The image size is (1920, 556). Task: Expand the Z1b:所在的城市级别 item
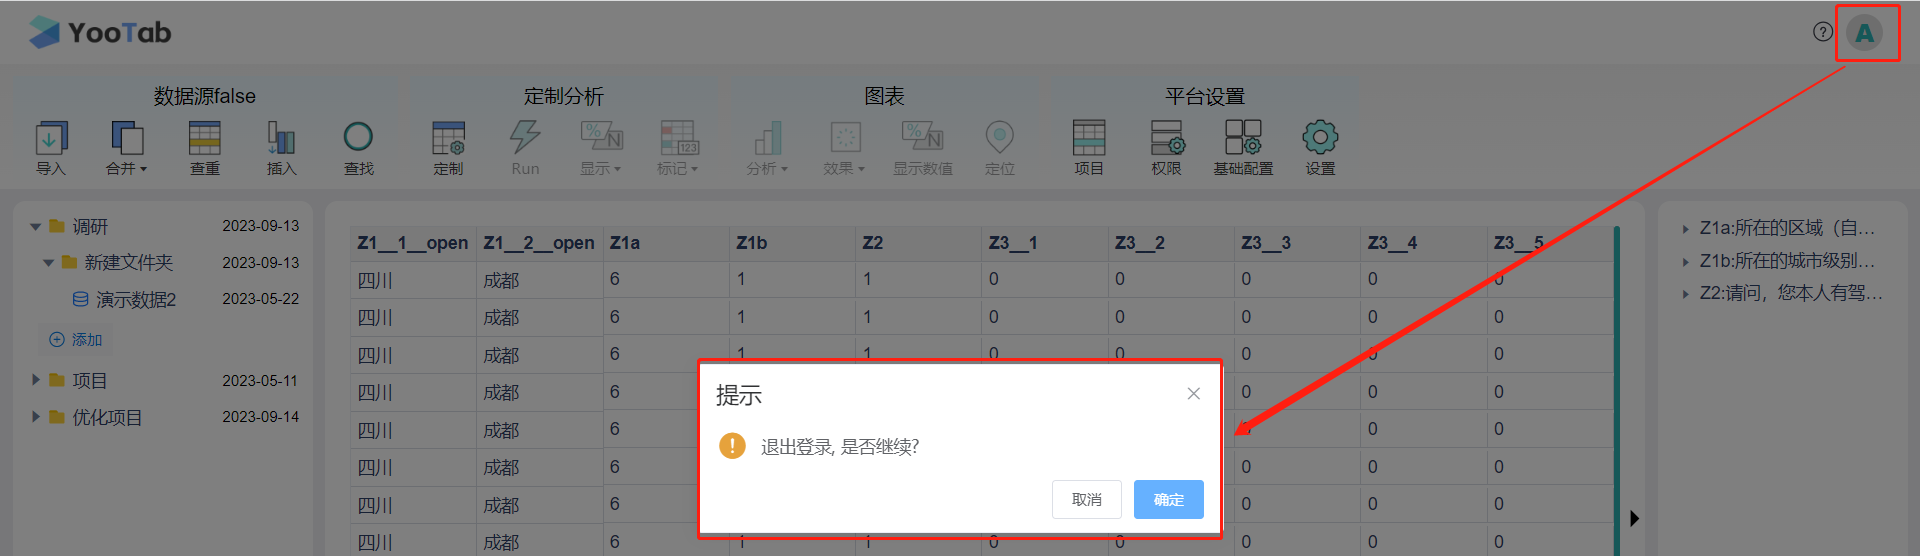[x=1686, y=262]
